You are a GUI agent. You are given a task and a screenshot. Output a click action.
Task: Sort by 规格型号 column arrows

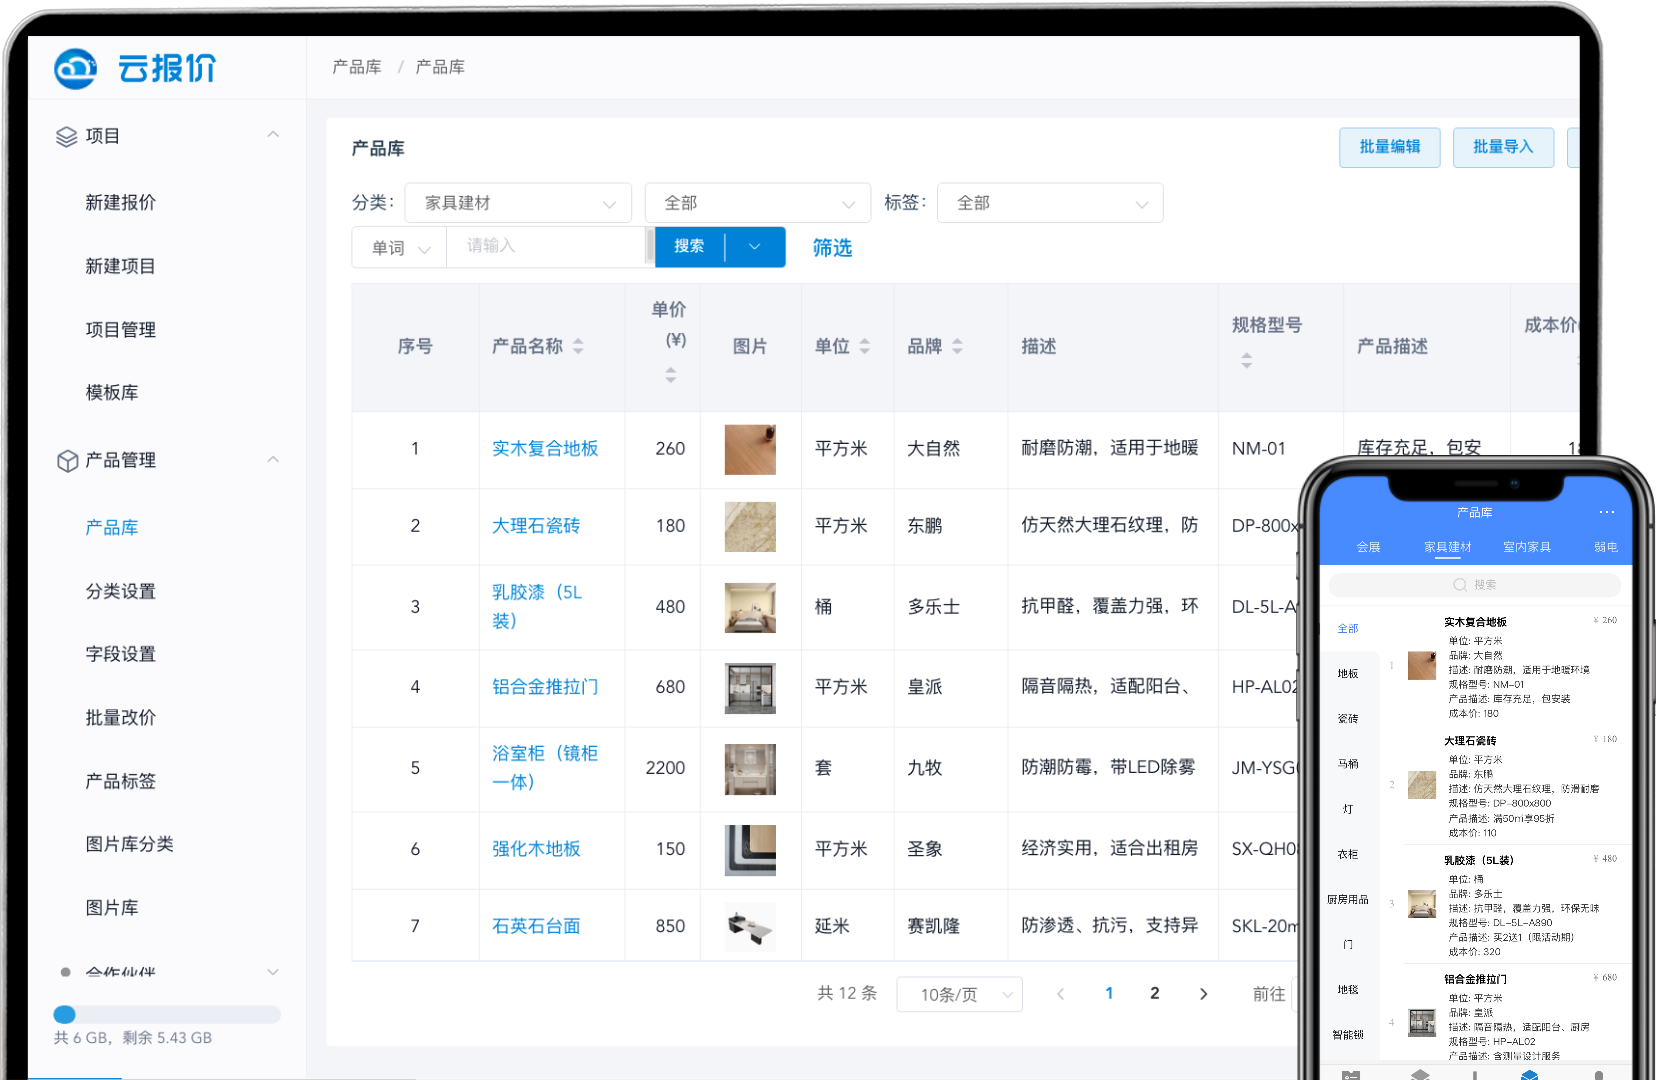coord(1246,360)
